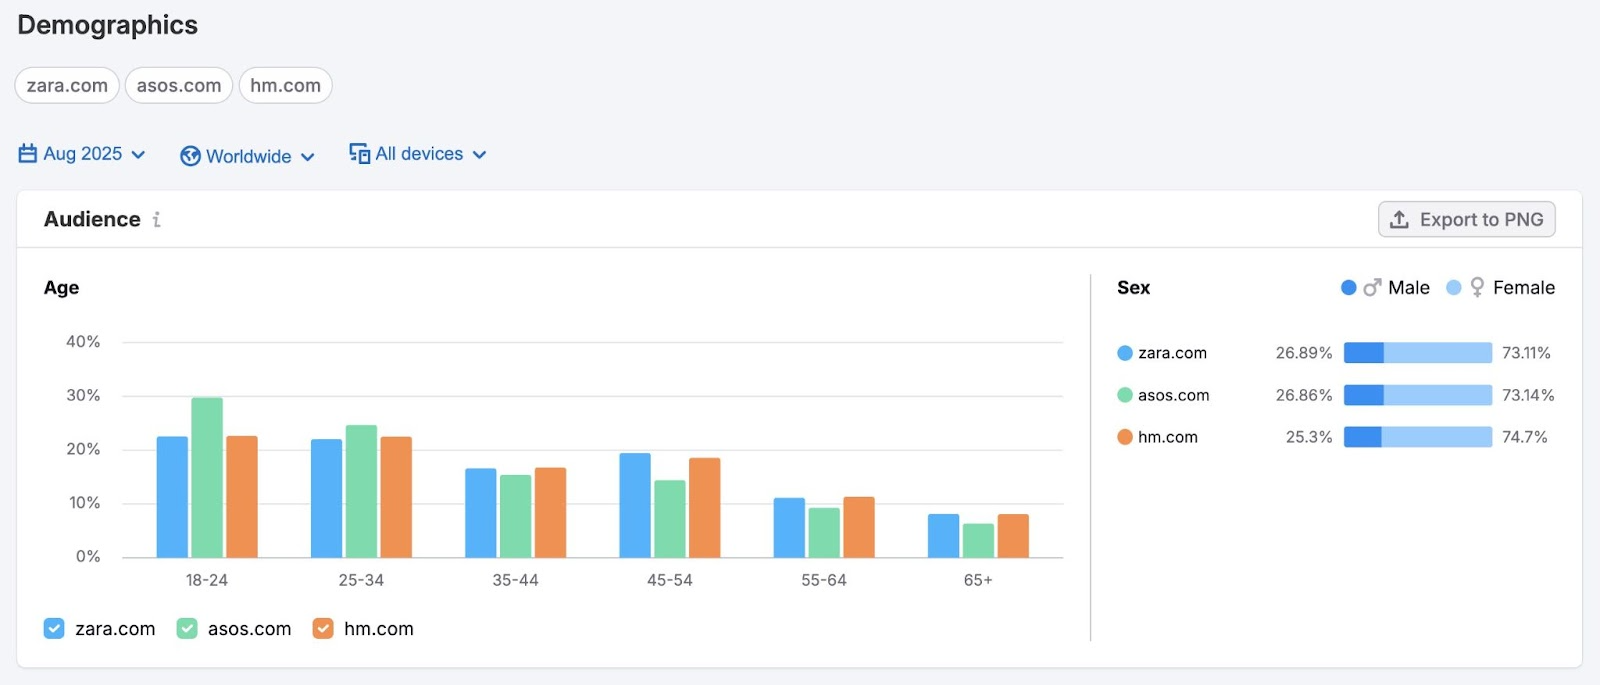Click the zara.com male/female ratio bar
This screenshot has width=1600, height=685.
click(1417, 353)
